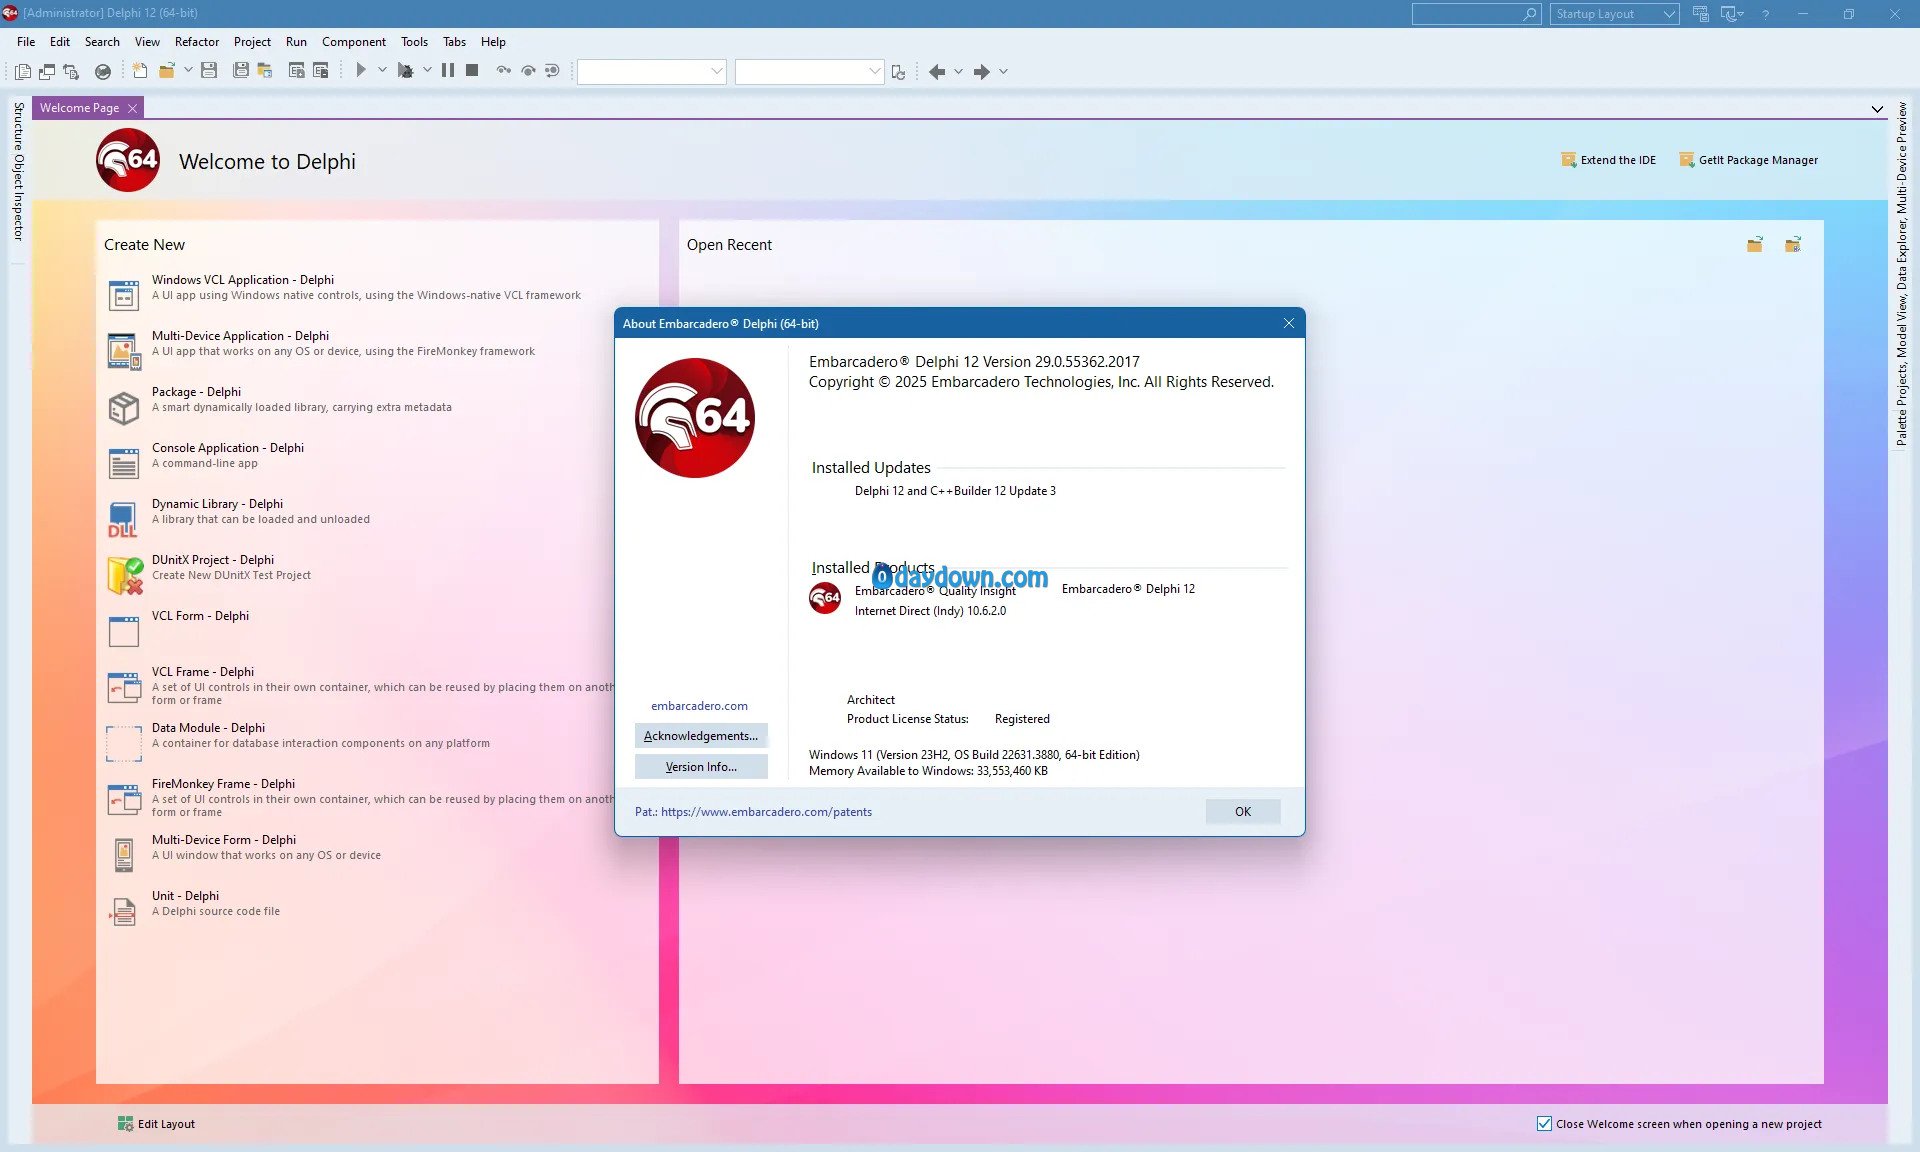Click the Run Without Debugging bug icon
This screenshot has width=1920, height=1152.
tap(405, 71)
